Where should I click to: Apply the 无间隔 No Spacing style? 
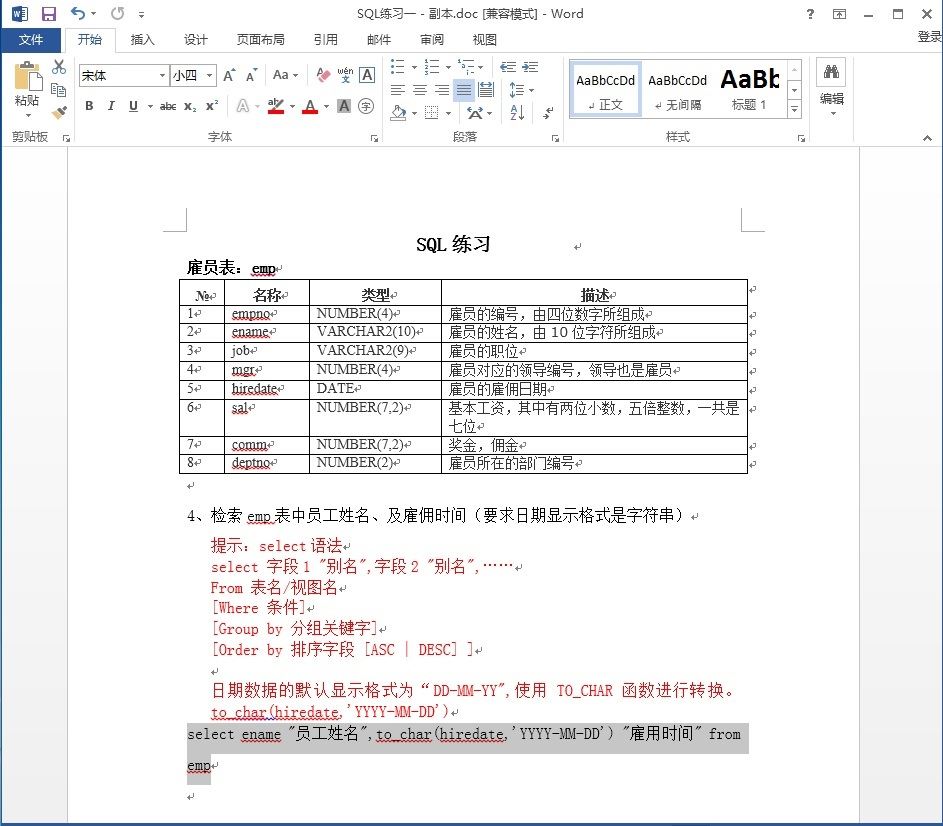(x=677, y=90)
